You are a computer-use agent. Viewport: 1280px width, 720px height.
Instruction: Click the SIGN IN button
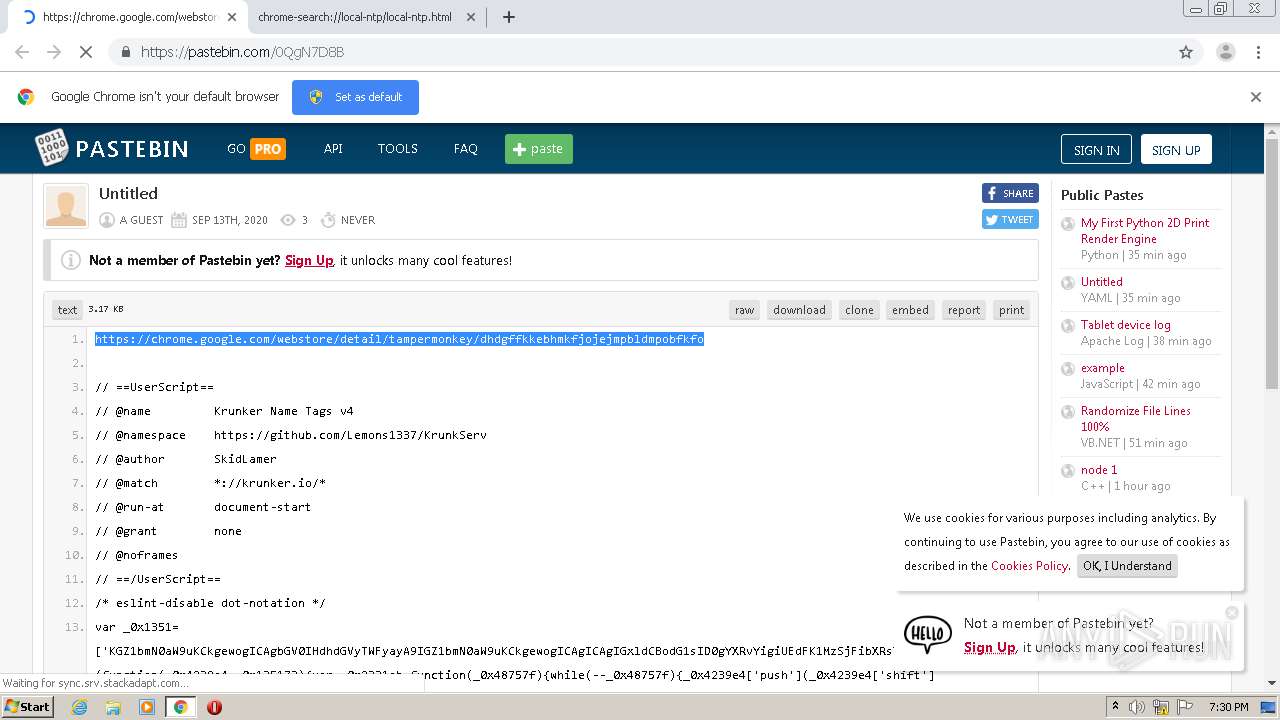1096,149
